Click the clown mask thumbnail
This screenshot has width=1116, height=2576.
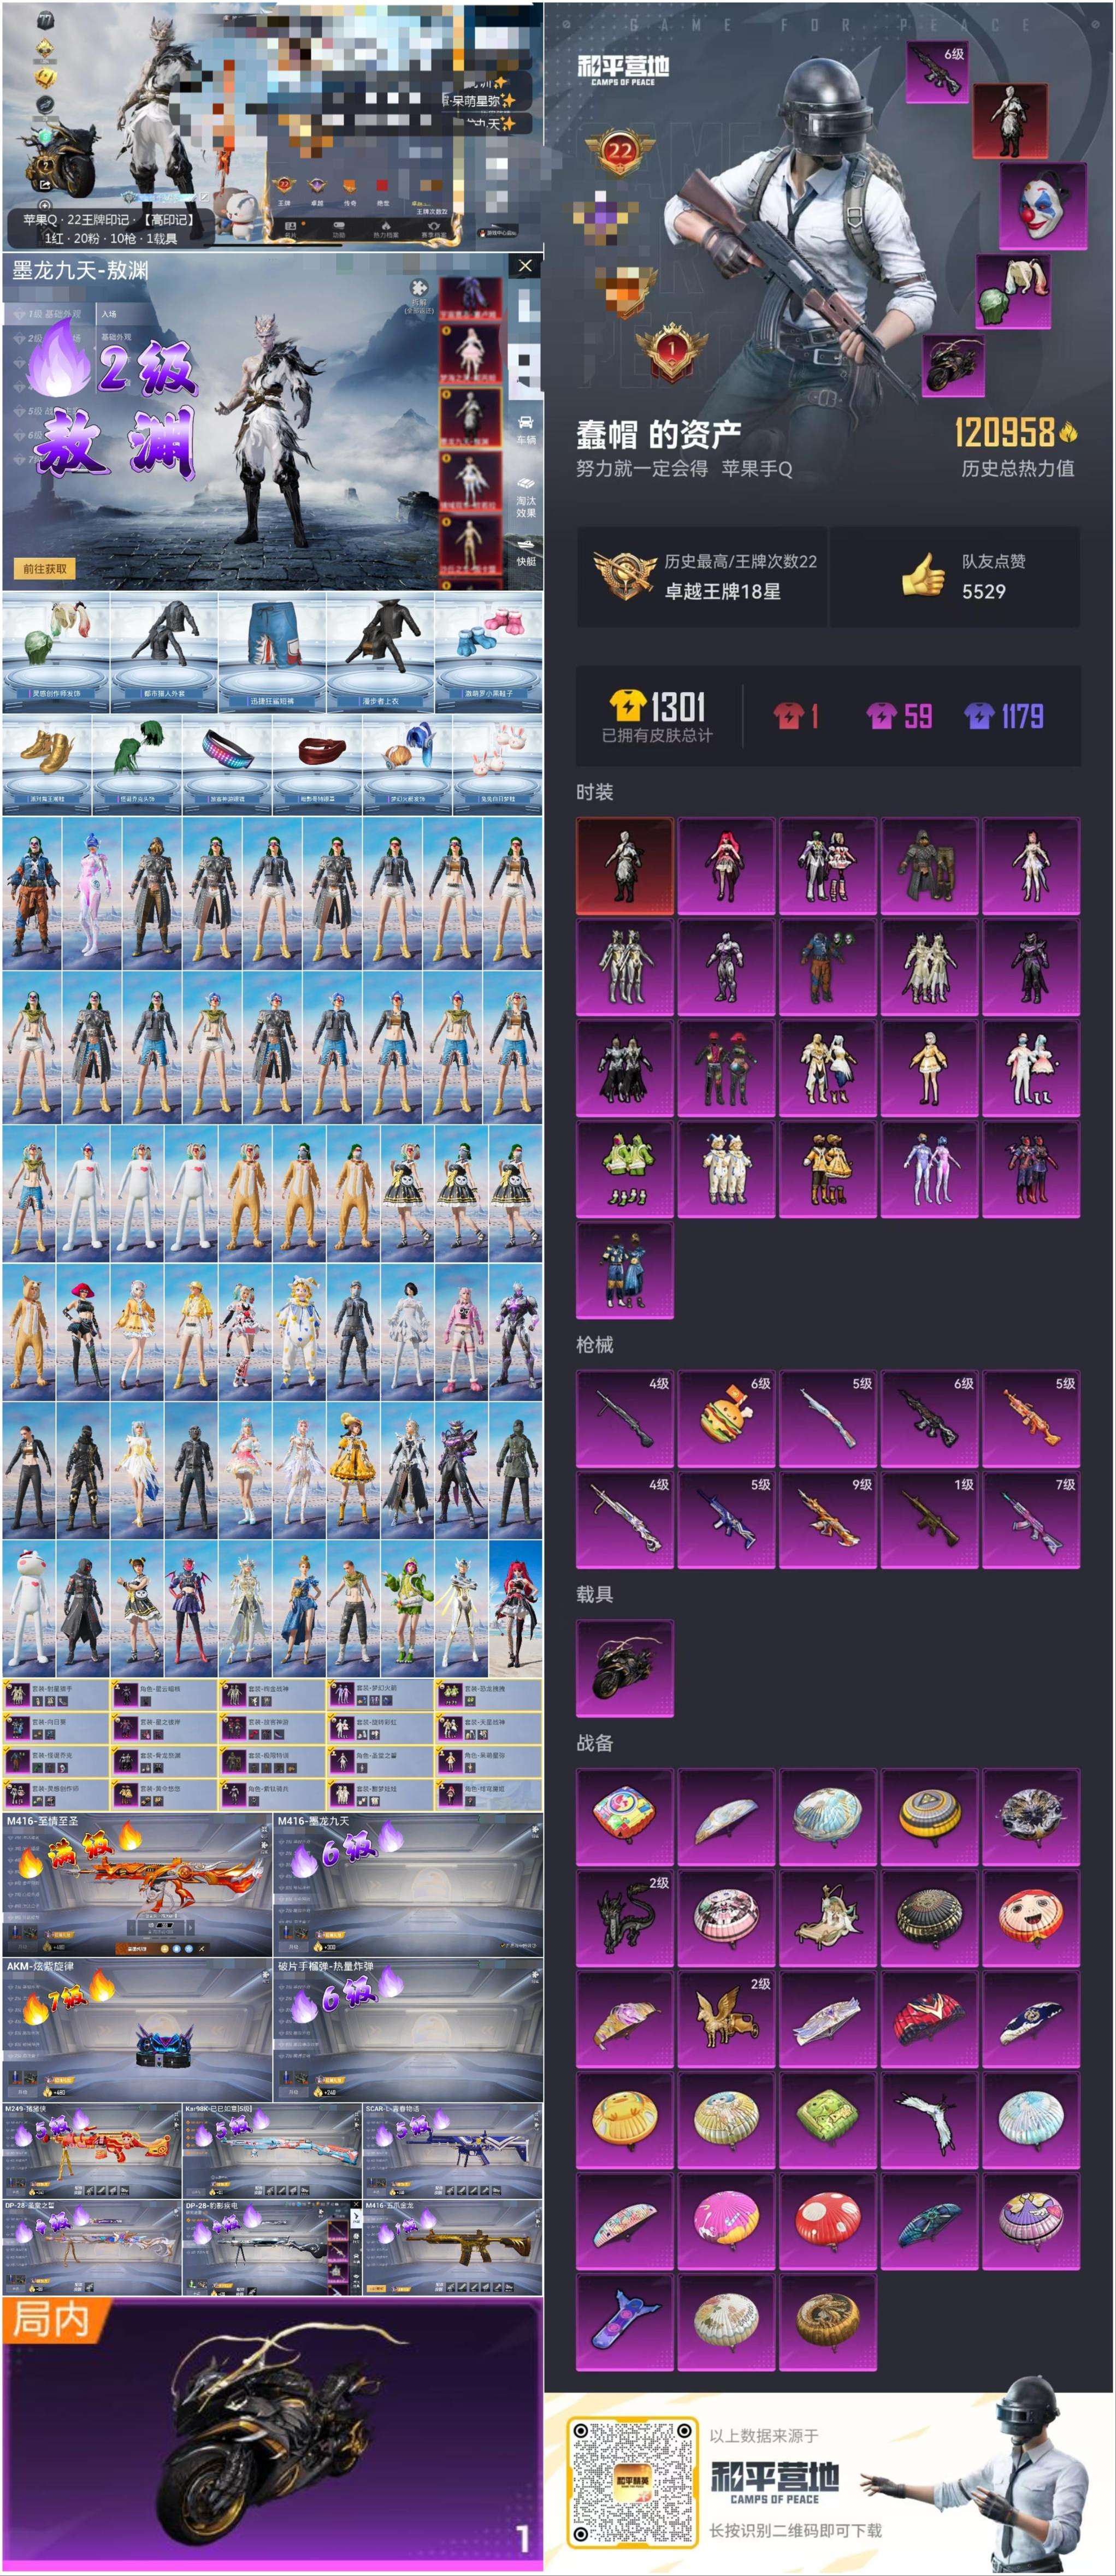(x=1043, y=206)
